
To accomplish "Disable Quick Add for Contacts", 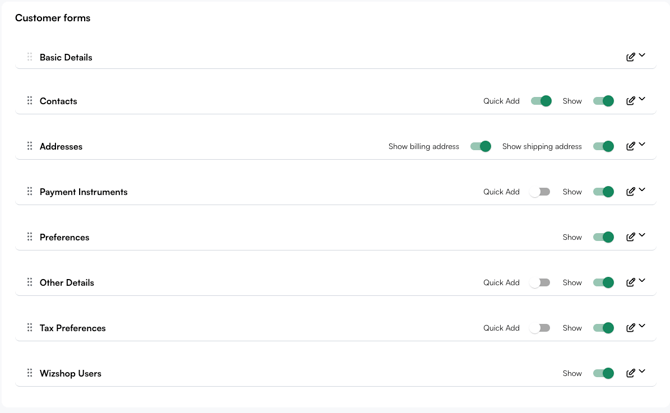I will [541, 101].
